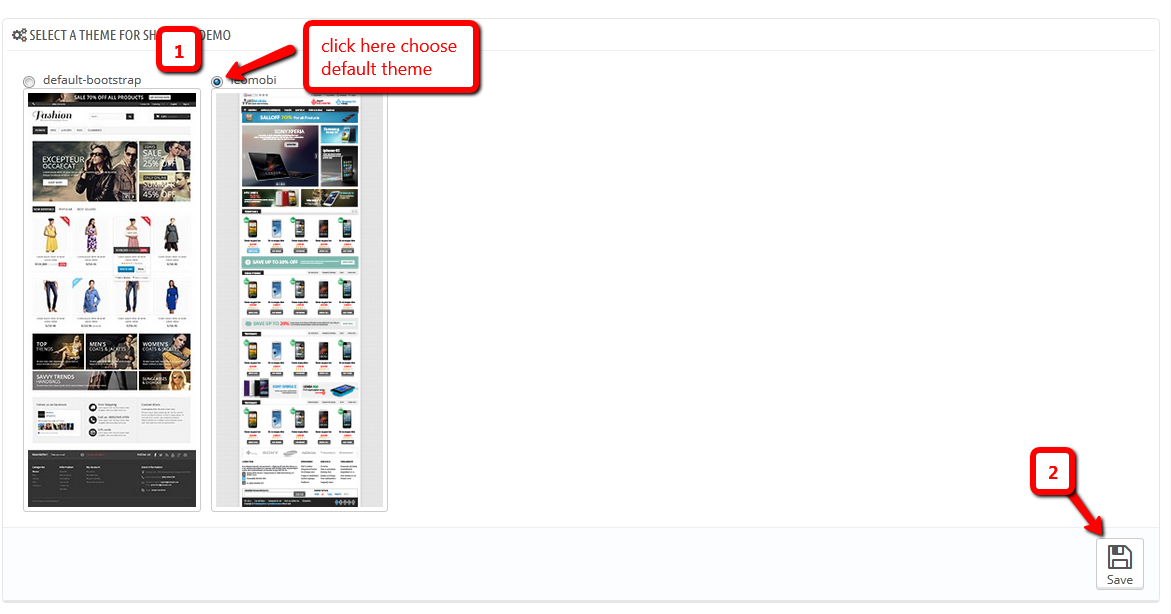Click the leomobi theme name label

[x=253, y=80]
